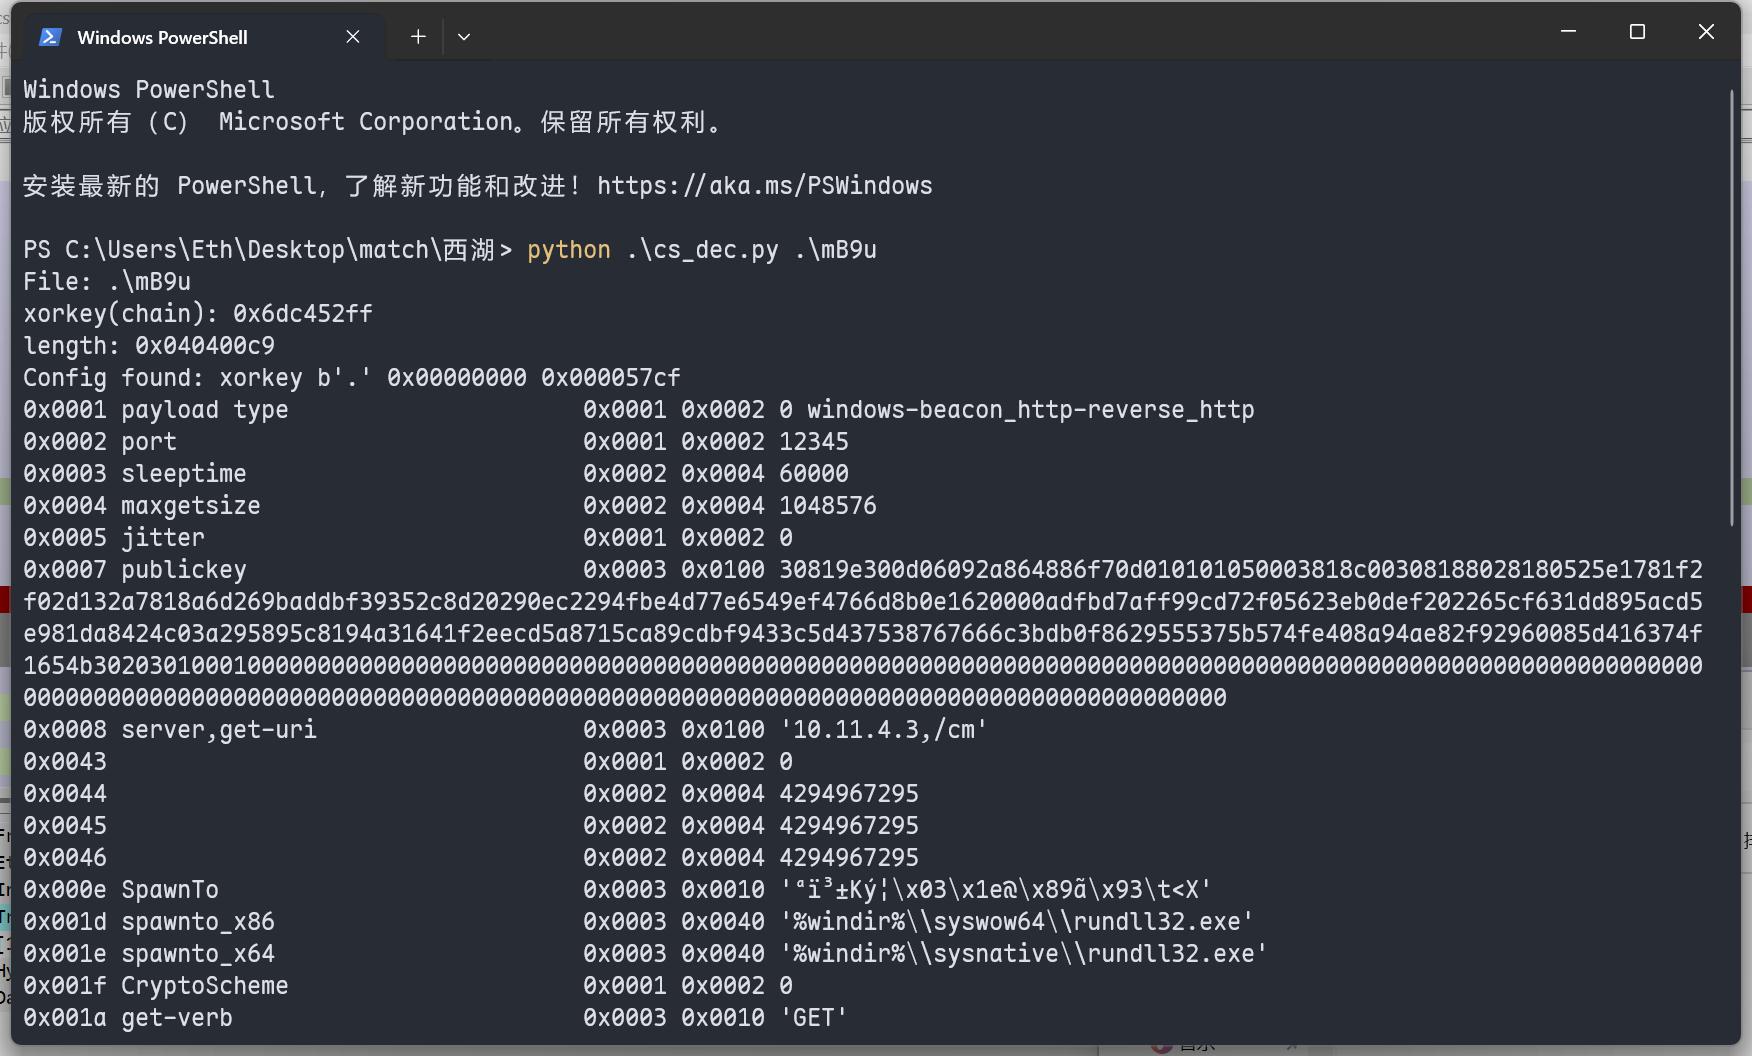Select the Windows PowerShell tab title
The height and width of the screenshot is (1056, 1752).
pos(162,37)
